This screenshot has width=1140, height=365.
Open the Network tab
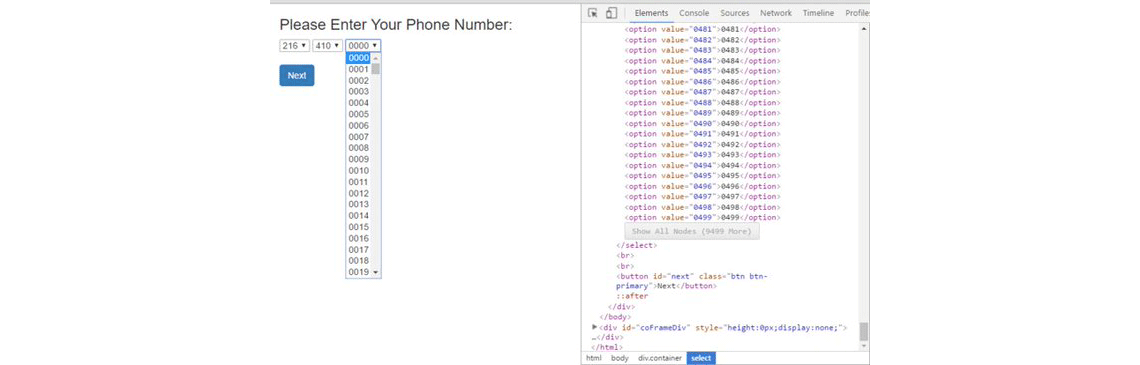click(x=776, y=13)
